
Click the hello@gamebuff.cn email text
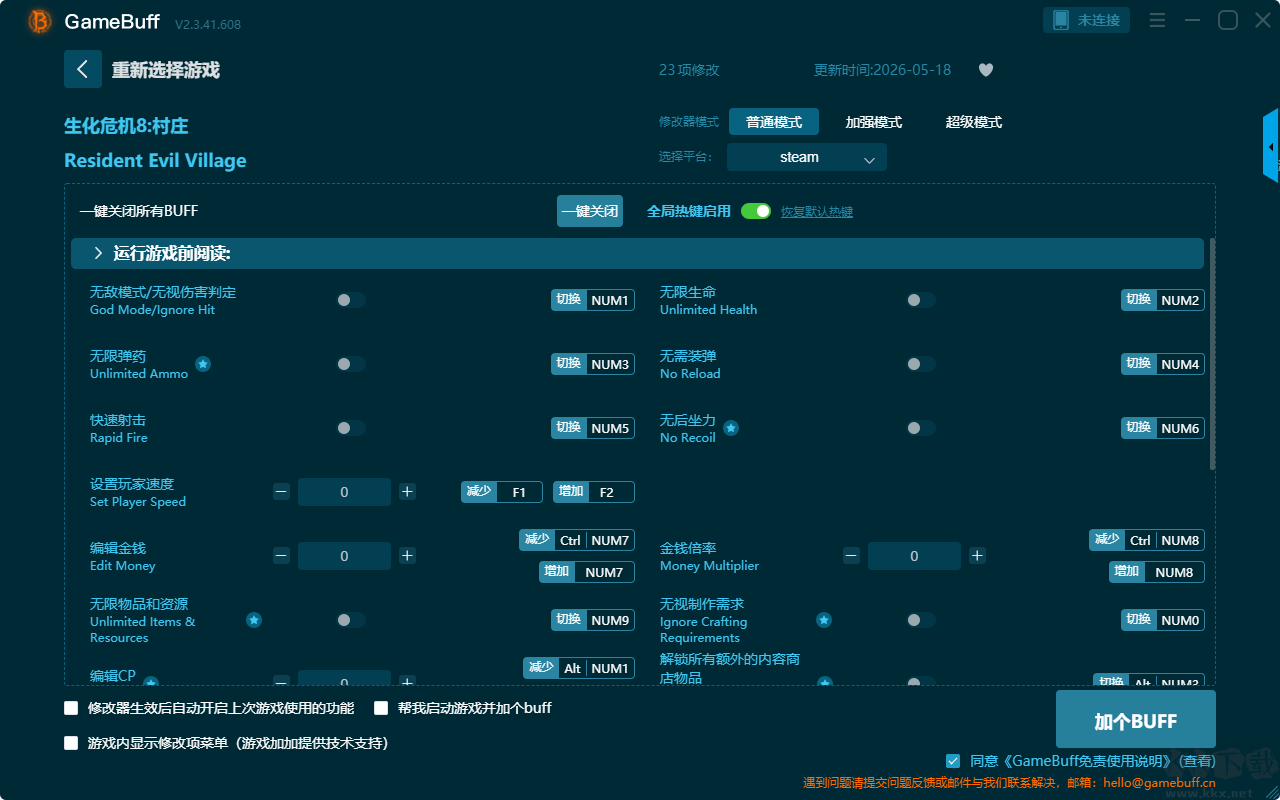(x=1162, y=783)
